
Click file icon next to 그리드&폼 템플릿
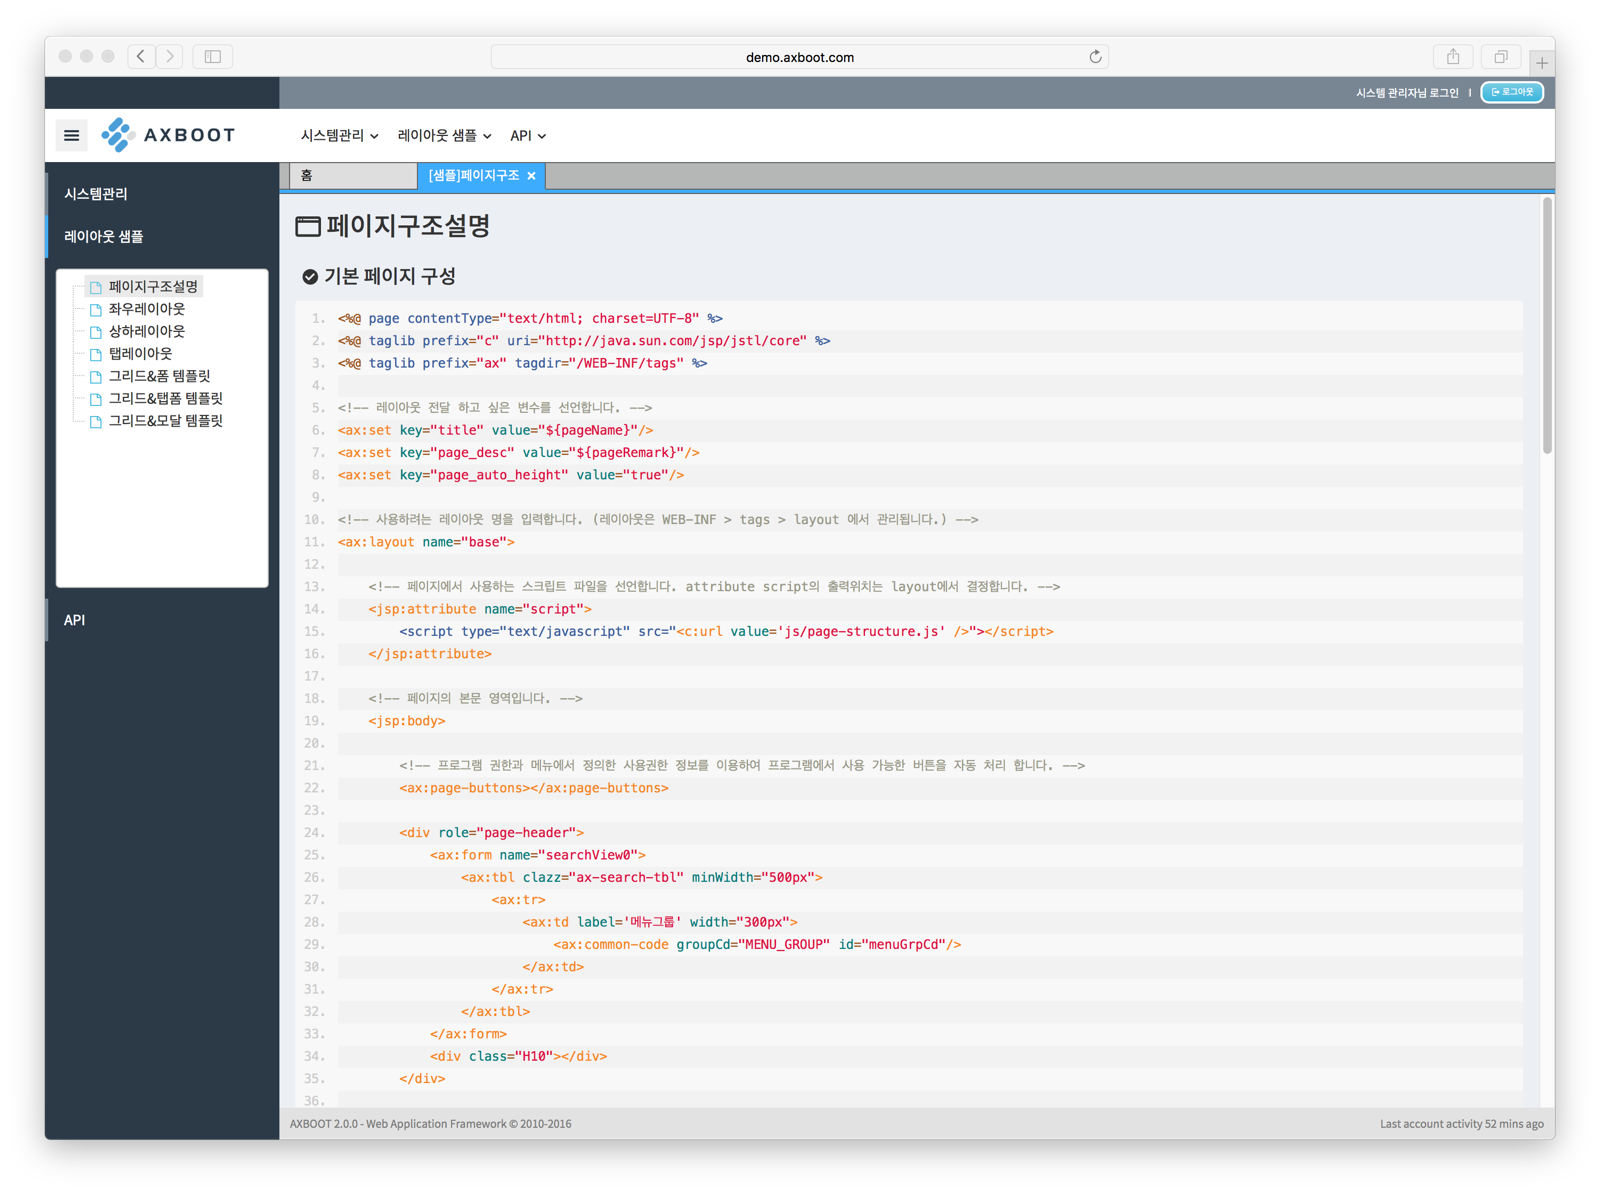point(96,377)
